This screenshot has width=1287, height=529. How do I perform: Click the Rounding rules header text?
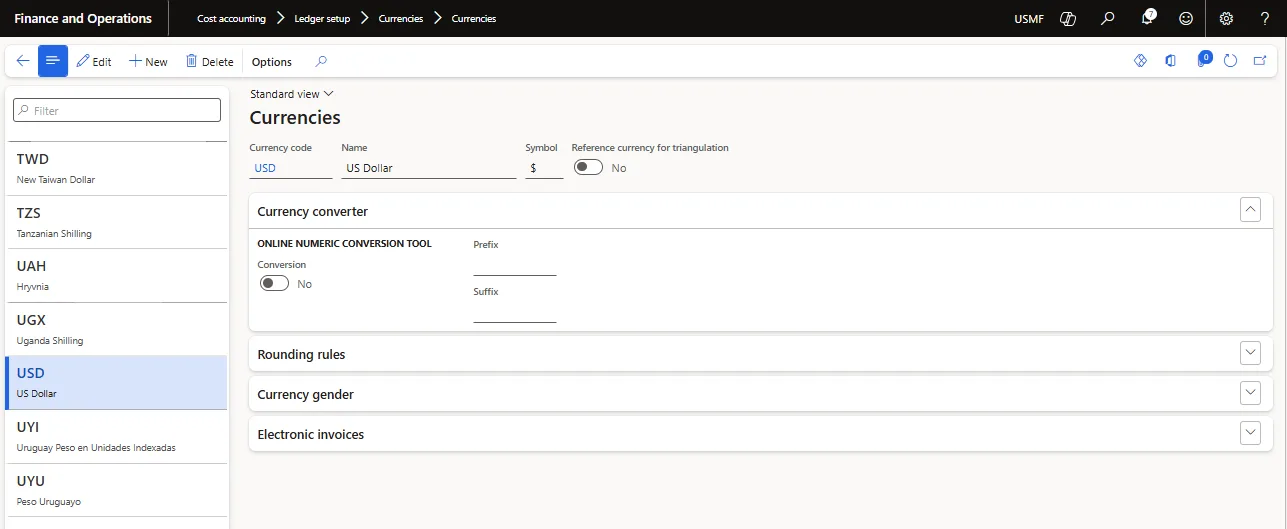point(301,354)
